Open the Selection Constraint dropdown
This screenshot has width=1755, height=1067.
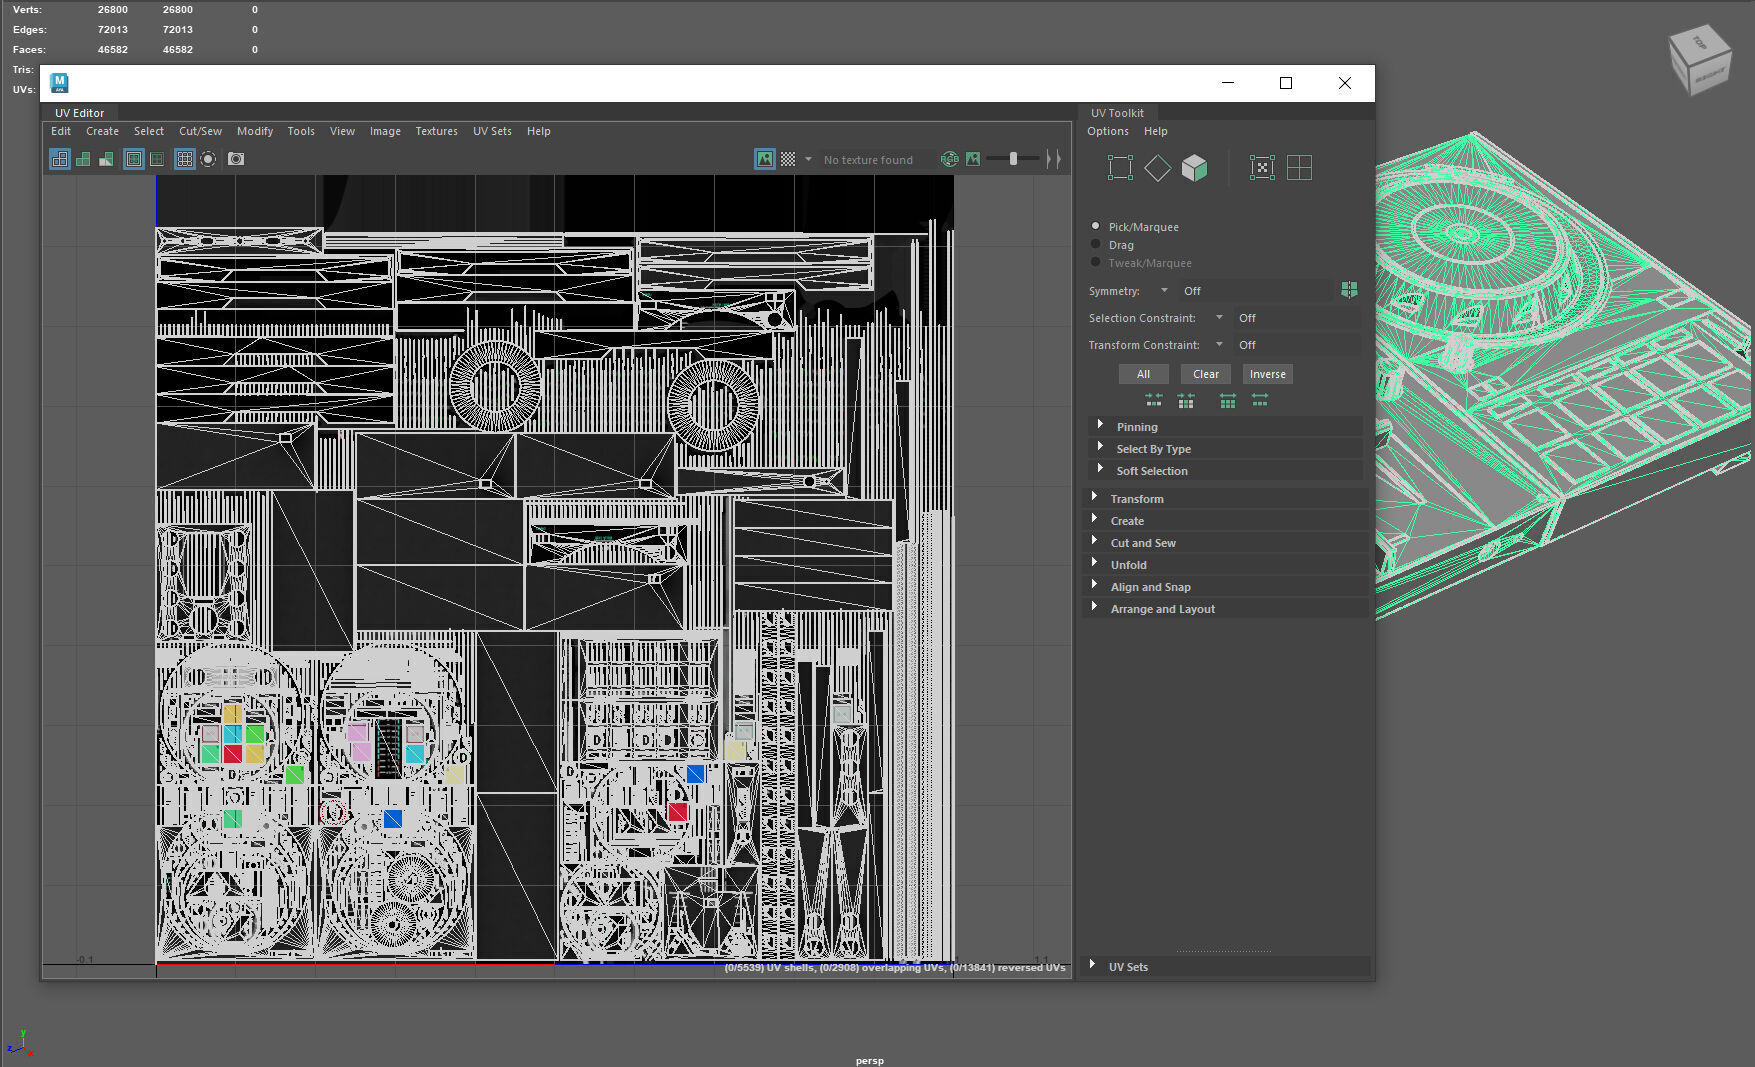point(1219,318)
